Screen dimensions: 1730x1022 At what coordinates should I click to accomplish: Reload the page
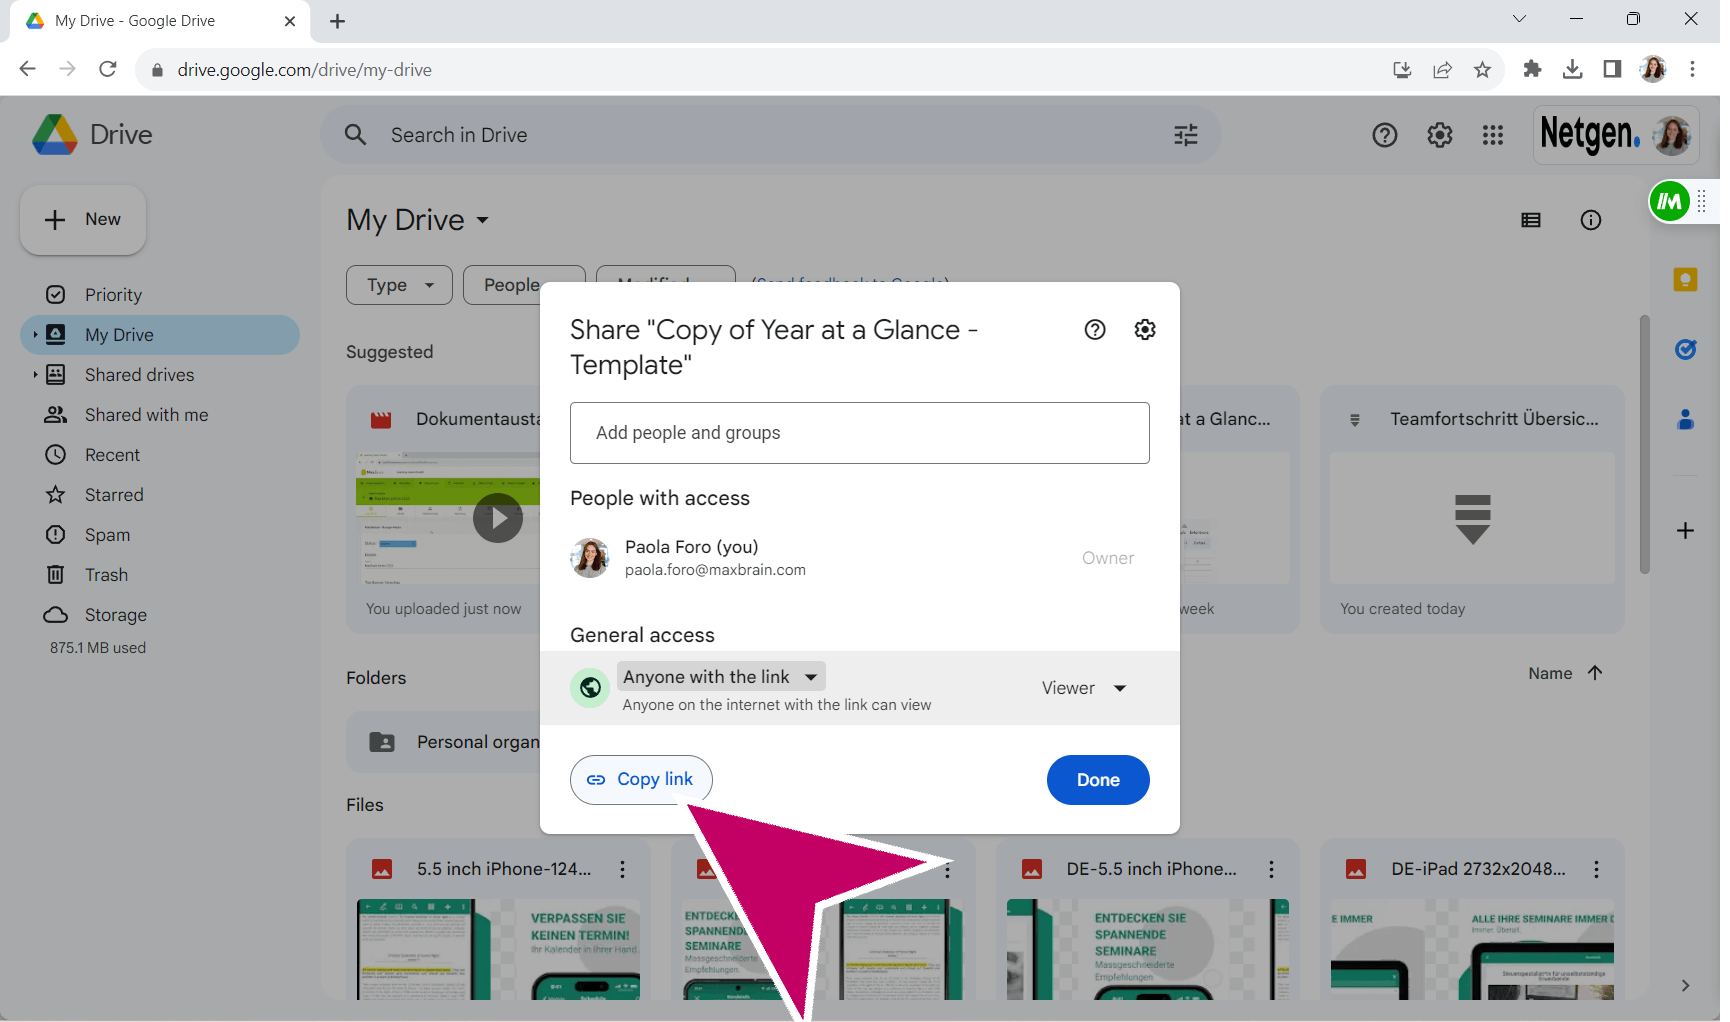(x=108, y=69)
